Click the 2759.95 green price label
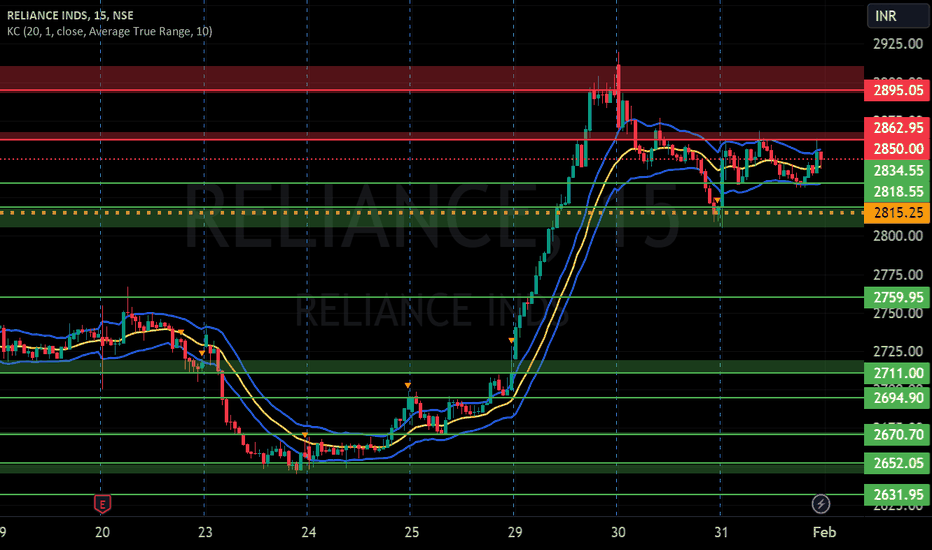 pyautogui.click(x=898, y=297)
